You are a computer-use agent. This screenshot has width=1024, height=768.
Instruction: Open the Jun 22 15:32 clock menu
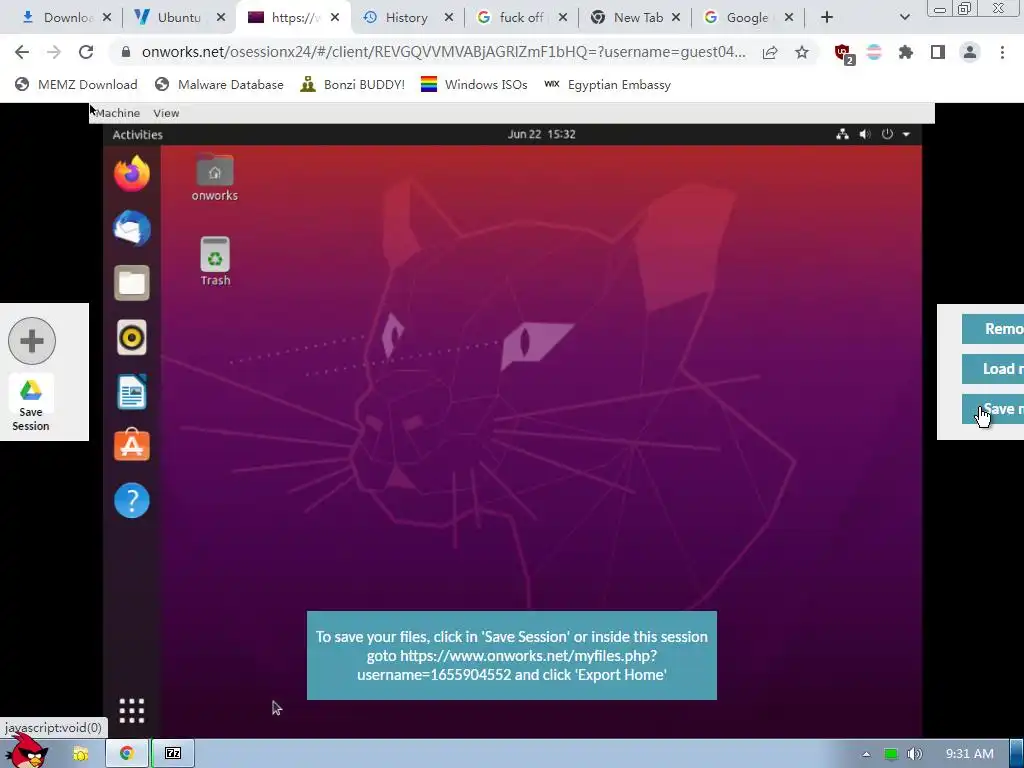541,134
